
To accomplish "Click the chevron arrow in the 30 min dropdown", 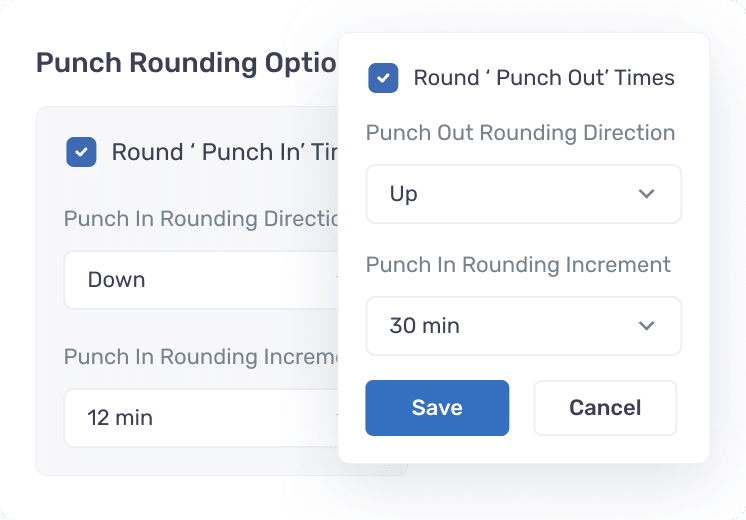I will point(647,326).
